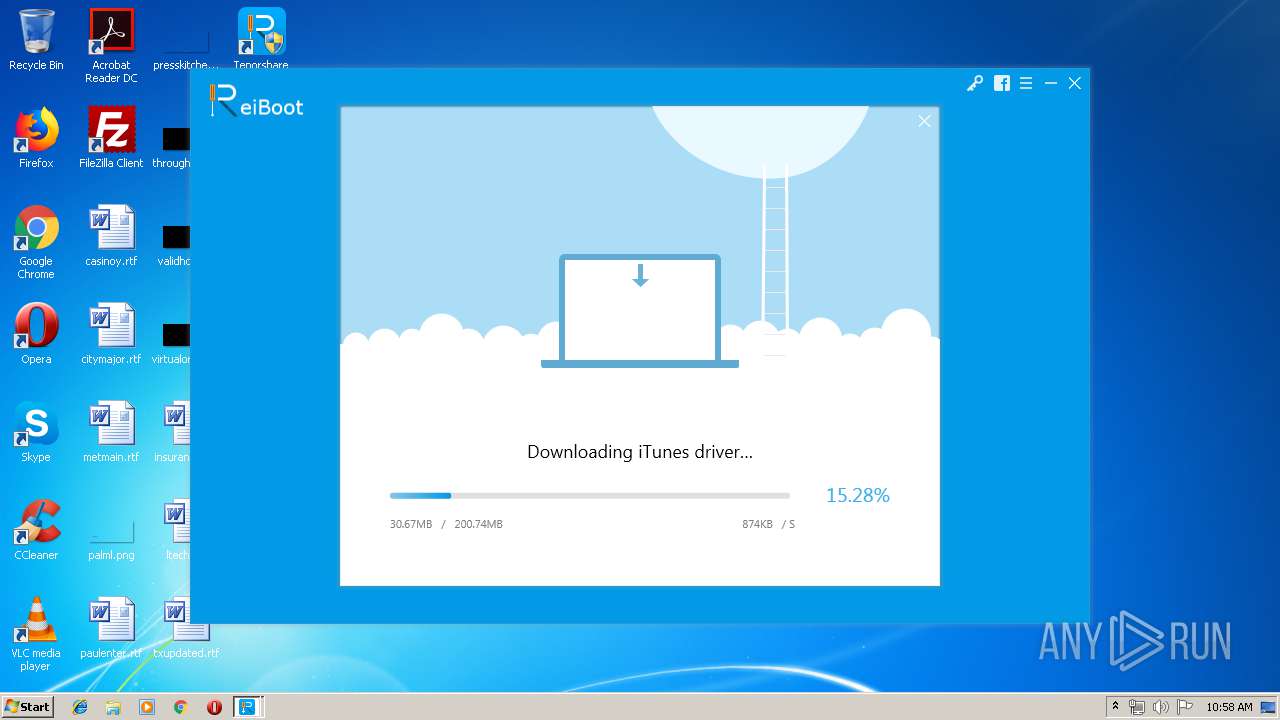The image size is (1280, 720).
Task: Open Windows Explorer from taskbar
Action: (113, 707)
